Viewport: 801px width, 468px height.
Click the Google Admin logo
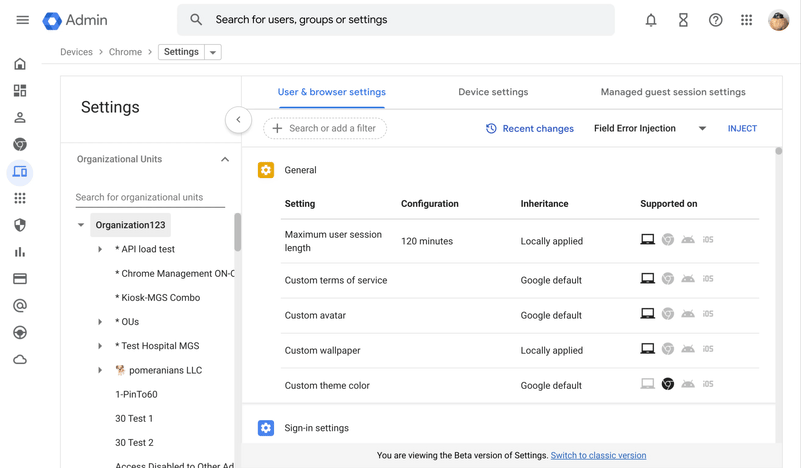tap(75, 20)
